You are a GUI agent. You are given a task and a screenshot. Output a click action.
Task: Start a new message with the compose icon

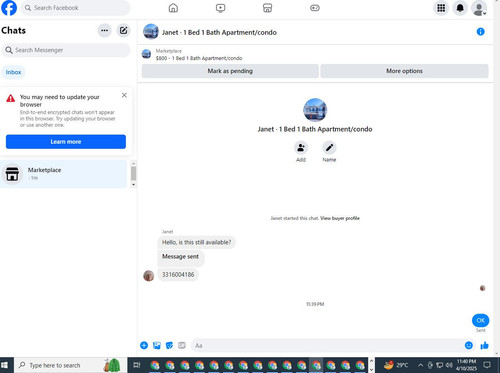[x=123, y=31]
